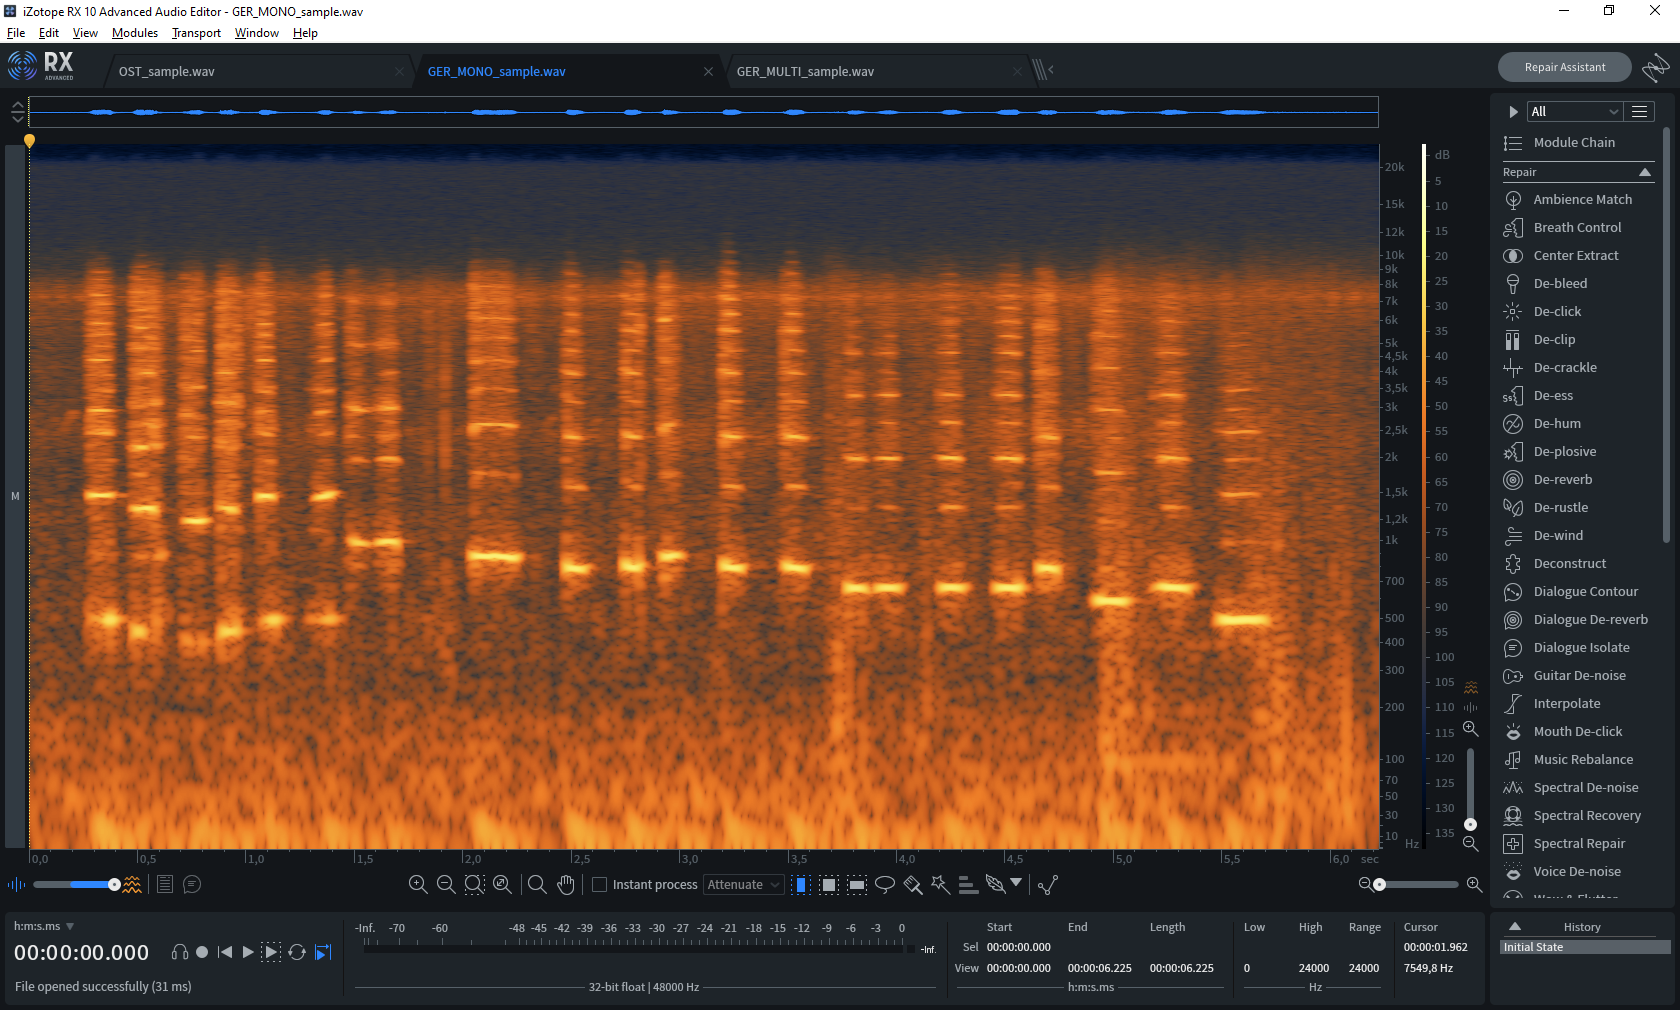
Task: Select the grab hand tool
Action: [x=566, y=885]
